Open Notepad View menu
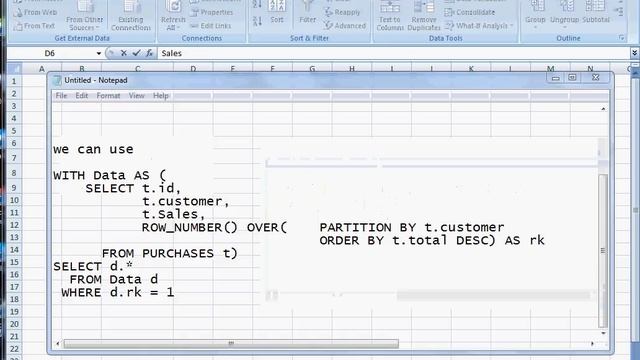The image size is (640, 360). click(136, 96)
